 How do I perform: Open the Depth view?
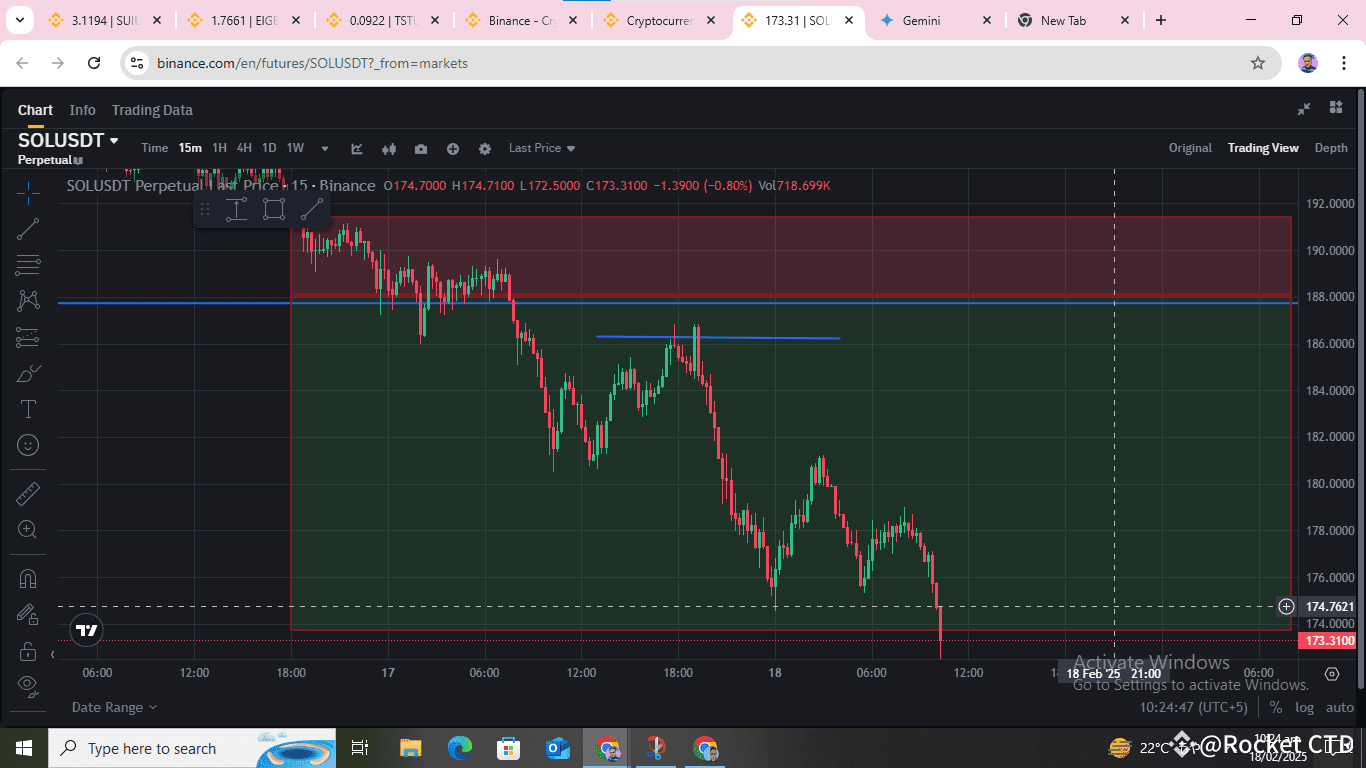(1331, 147)
